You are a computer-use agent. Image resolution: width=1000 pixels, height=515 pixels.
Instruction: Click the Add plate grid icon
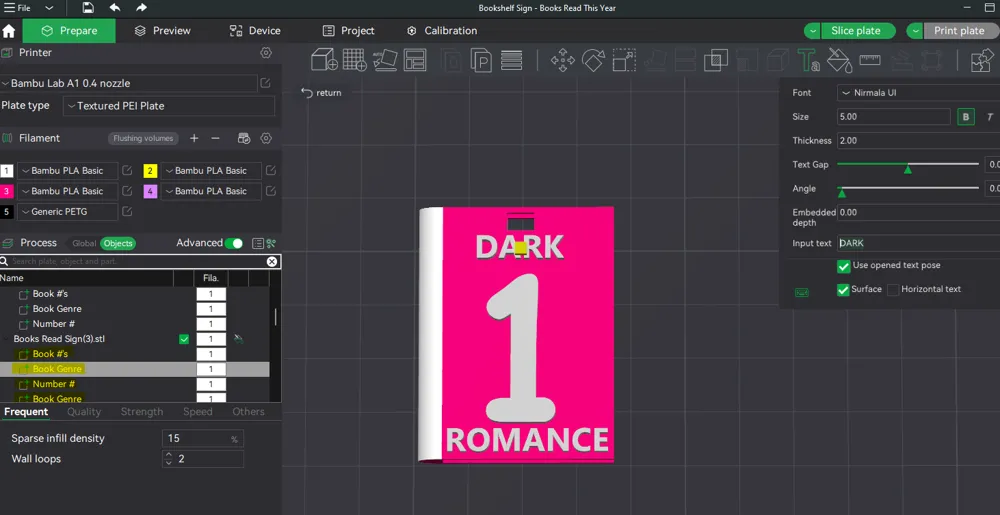354,61
